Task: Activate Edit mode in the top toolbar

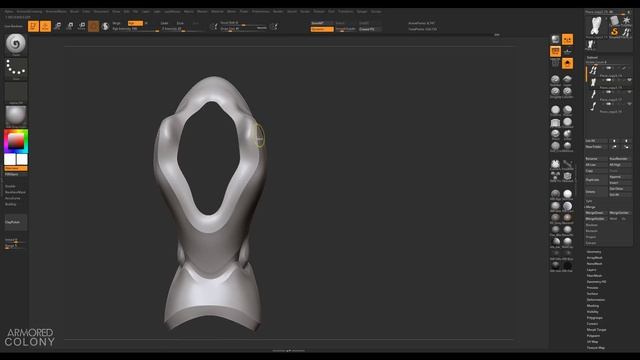Action: tap(33, 26)
